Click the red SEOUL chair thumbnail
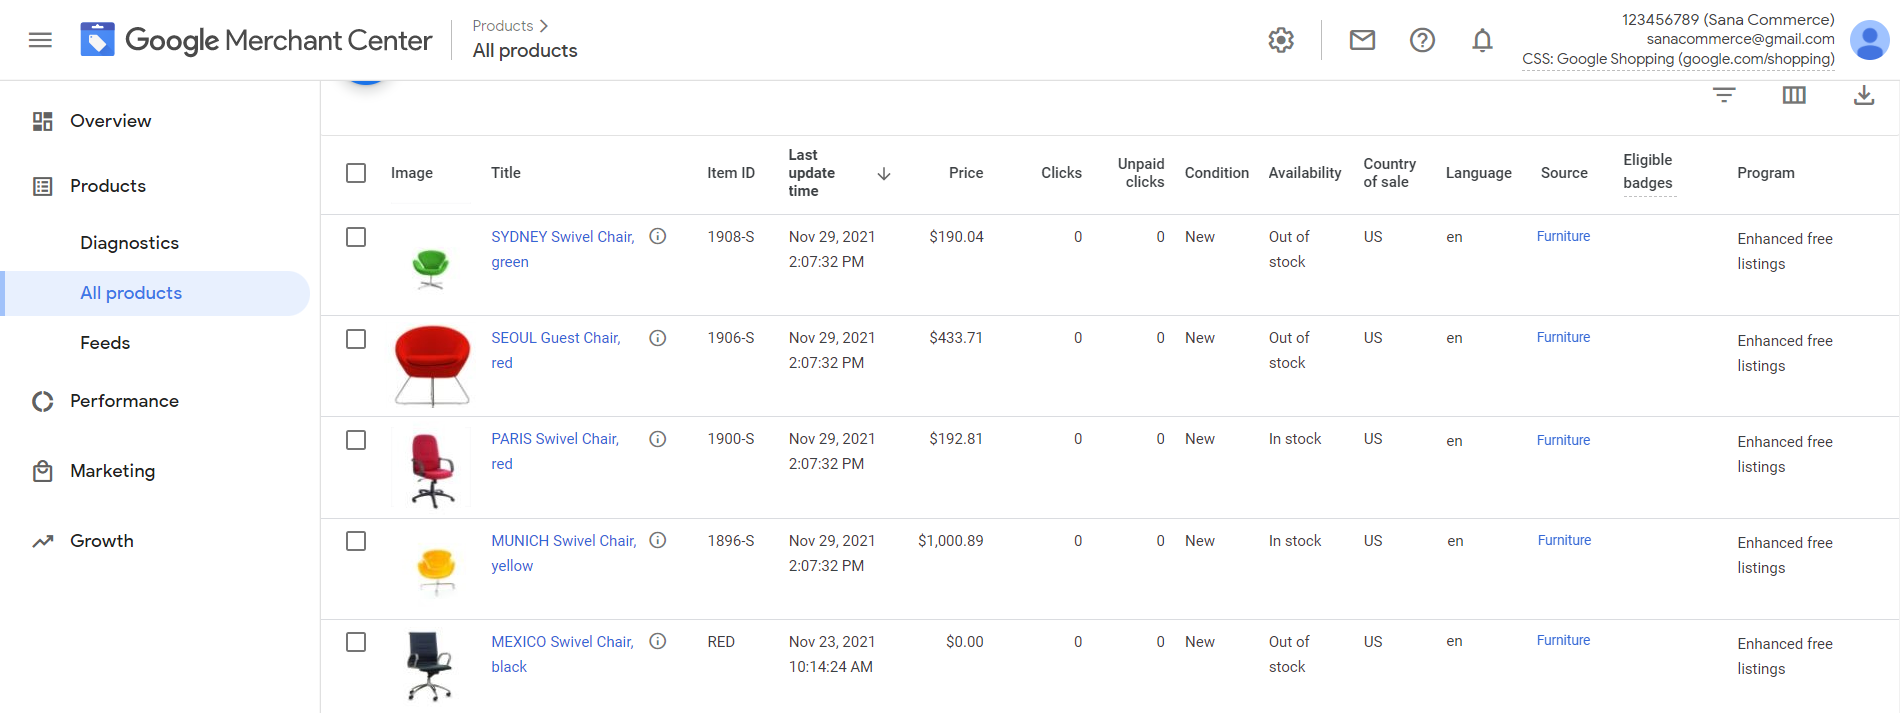The height and width of the screenshot is (713, 1900). pyautogui.click(x=432, y=366)
